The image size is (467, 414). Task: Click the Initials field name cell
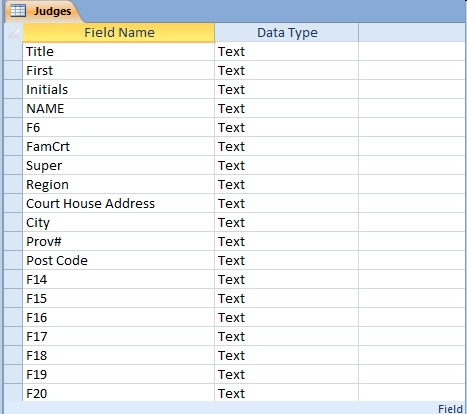119,89
